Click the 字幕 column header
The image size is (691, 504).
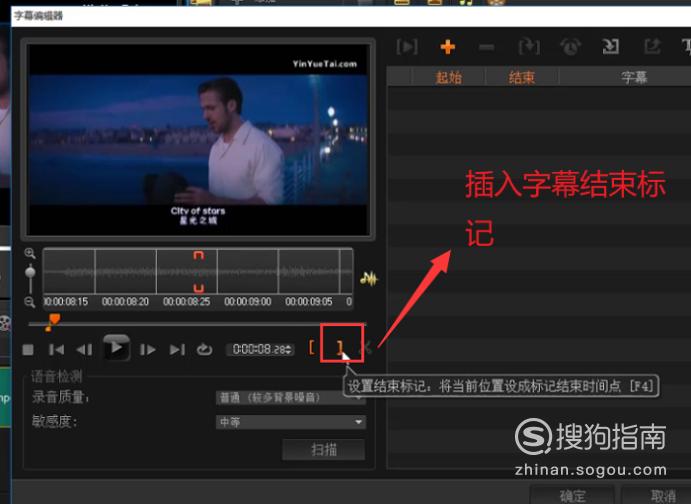click(x=634, y=78)
